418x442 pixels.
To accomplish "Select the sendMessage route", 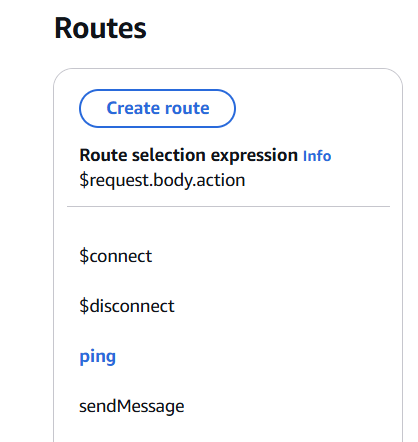I will (132, 406).
